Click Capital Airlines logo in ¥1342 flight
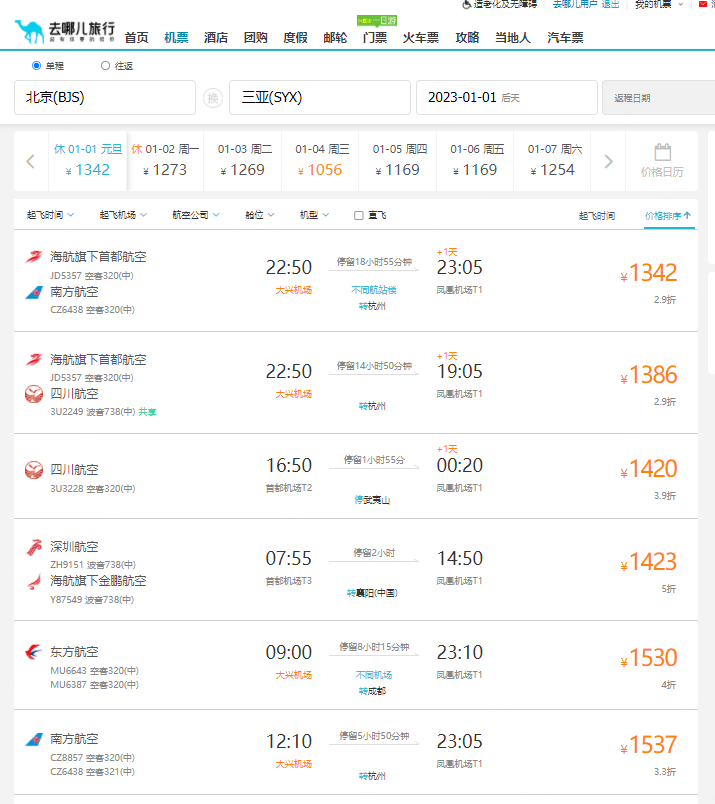Image resolution: width=715 pixels, height=804 pixels. [x=34, y=257]
